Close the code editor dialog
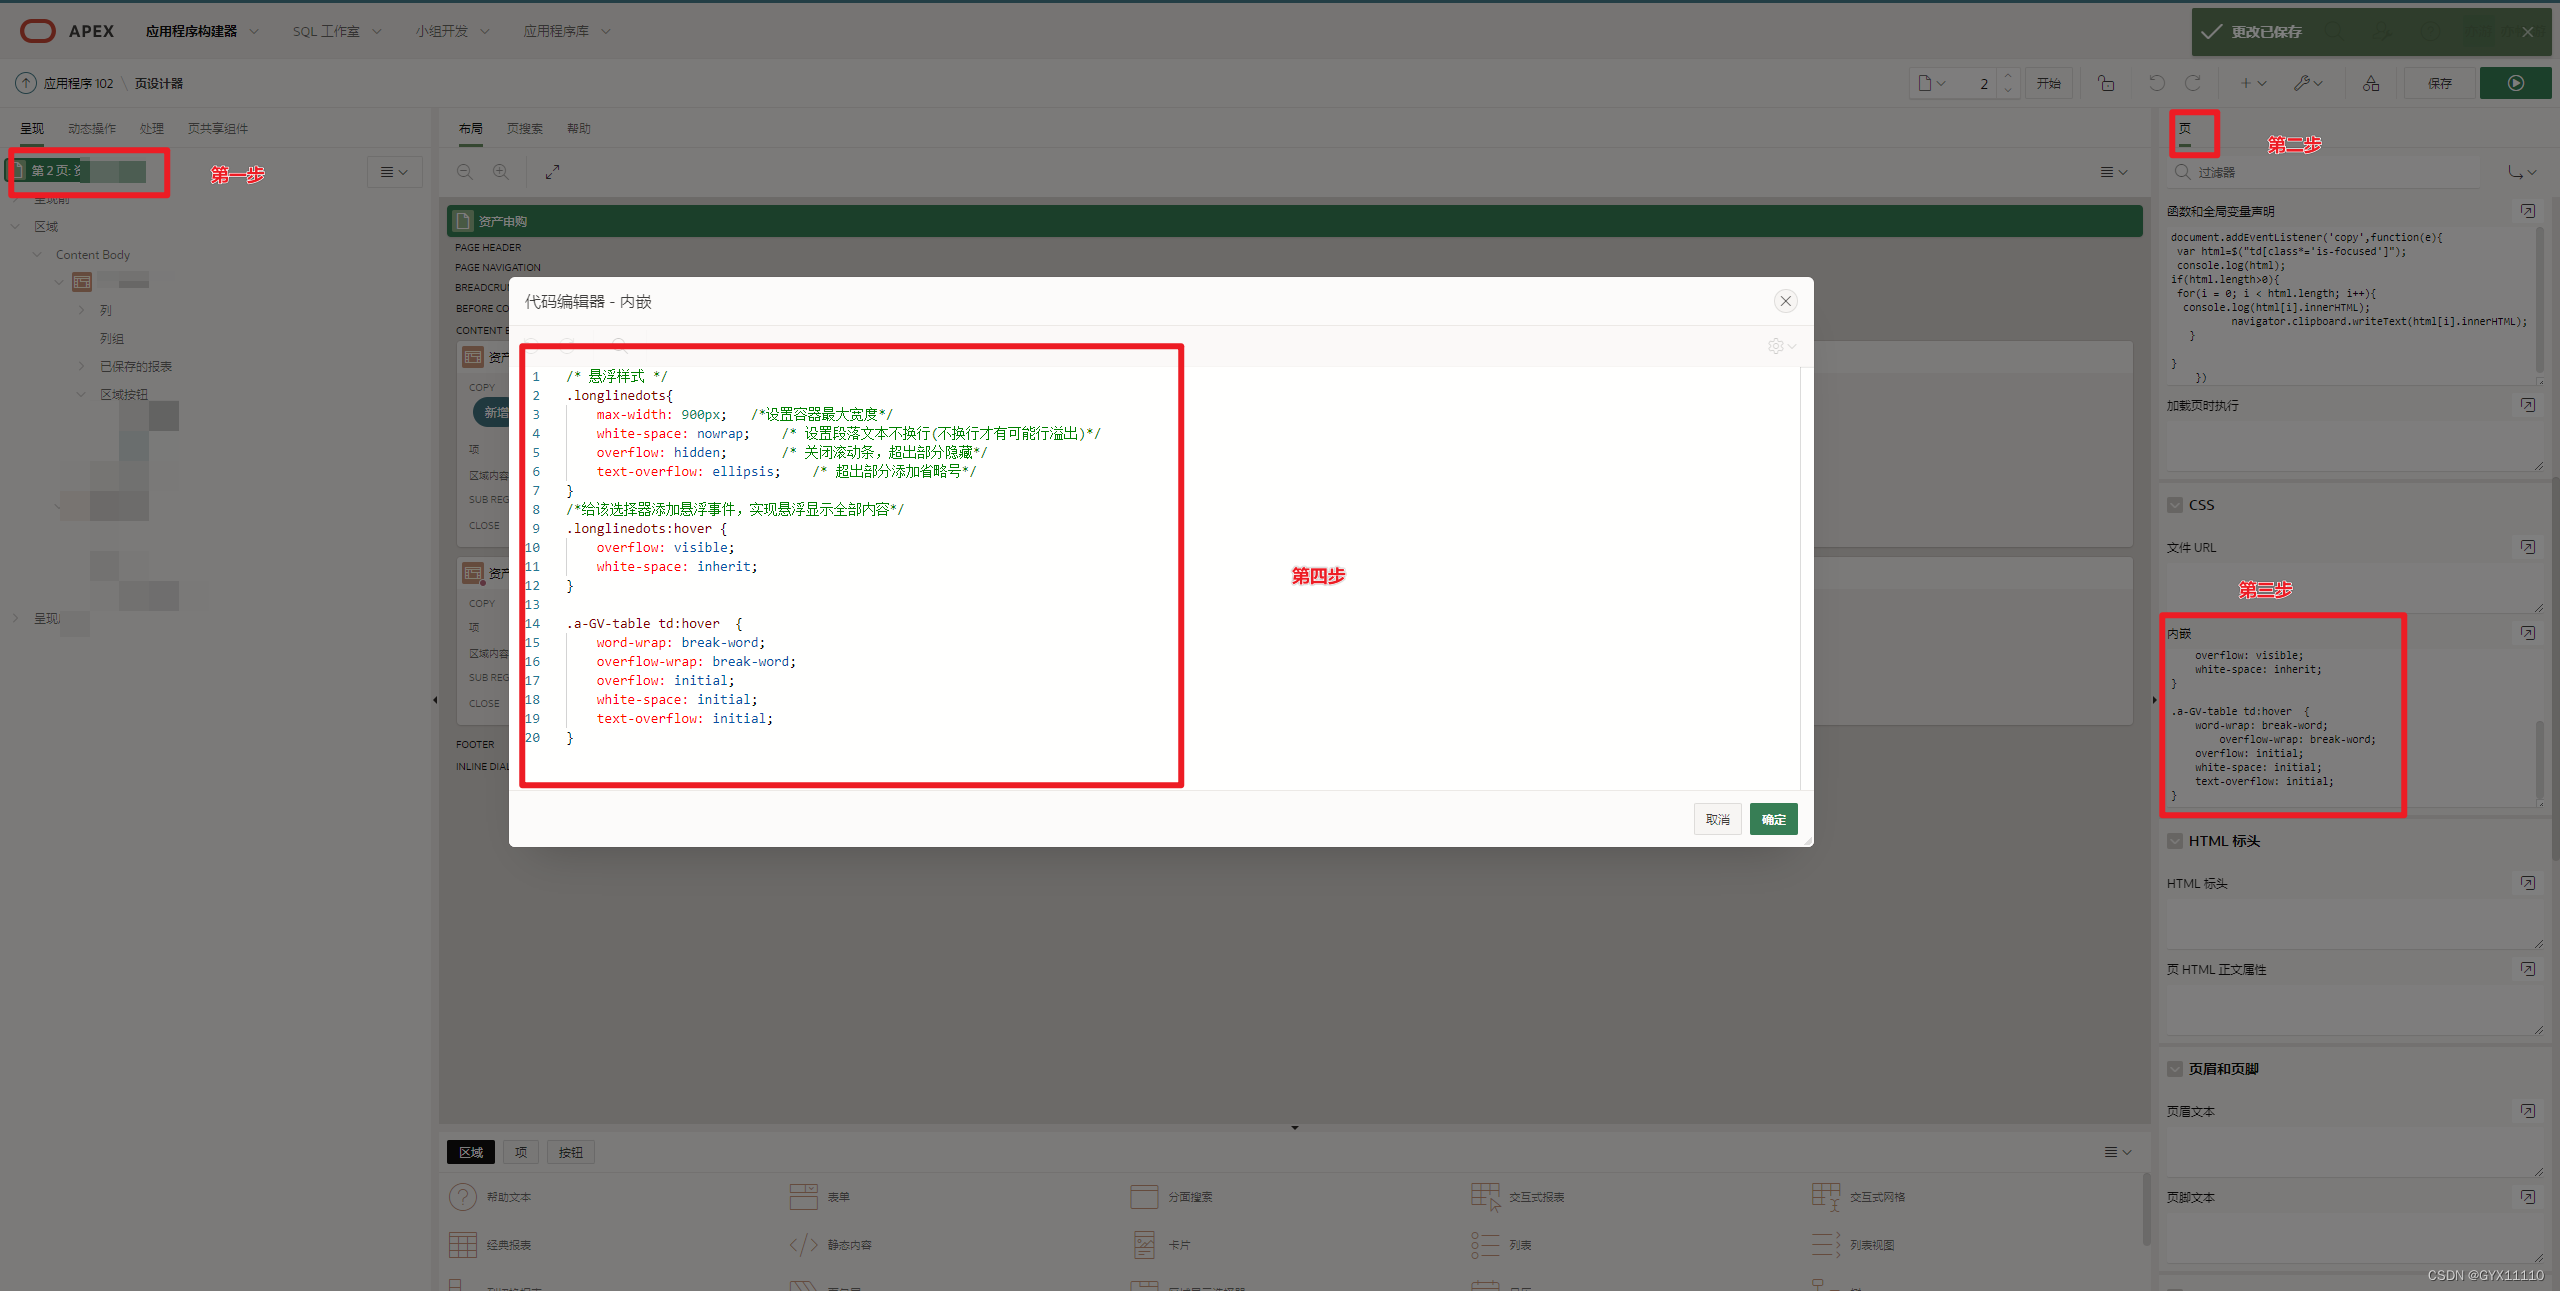Image resolution: width=2560 pixels, height=1291 pixels. pos(1785,301)
